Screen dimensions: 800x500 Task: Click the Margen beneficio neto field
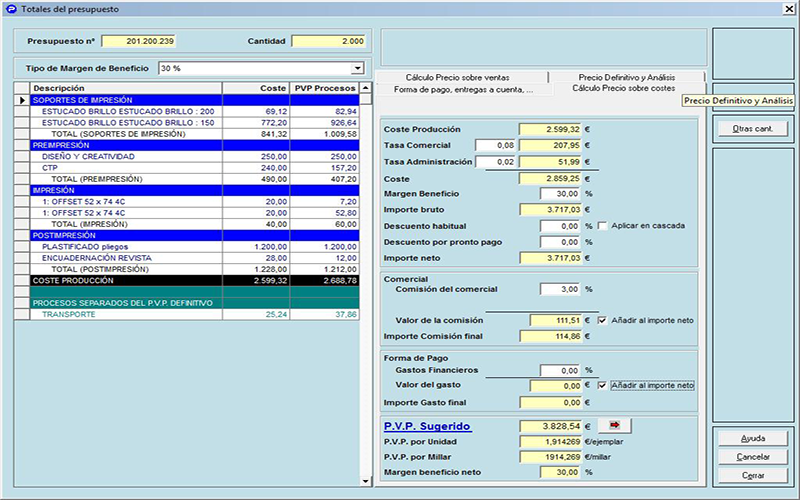(x=561, y=472)
